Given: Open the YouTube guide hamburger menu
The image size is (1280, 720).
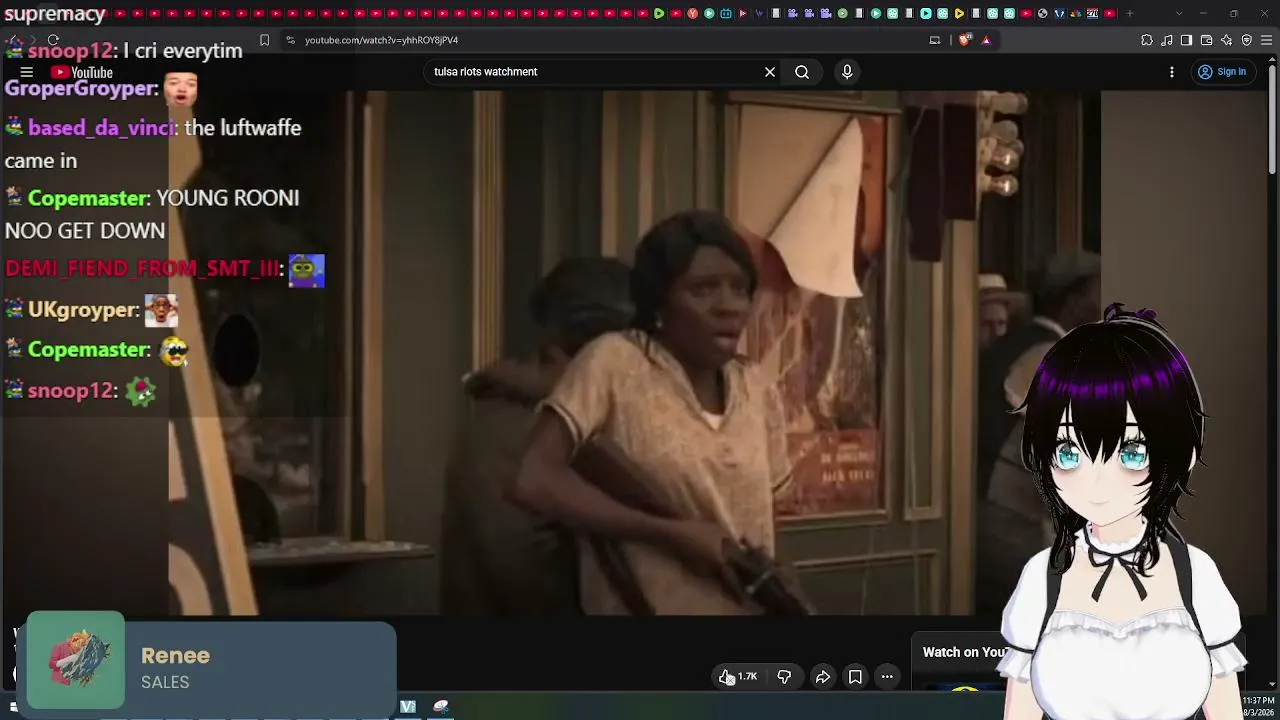Looking at the screenshot, I should 27,72.
